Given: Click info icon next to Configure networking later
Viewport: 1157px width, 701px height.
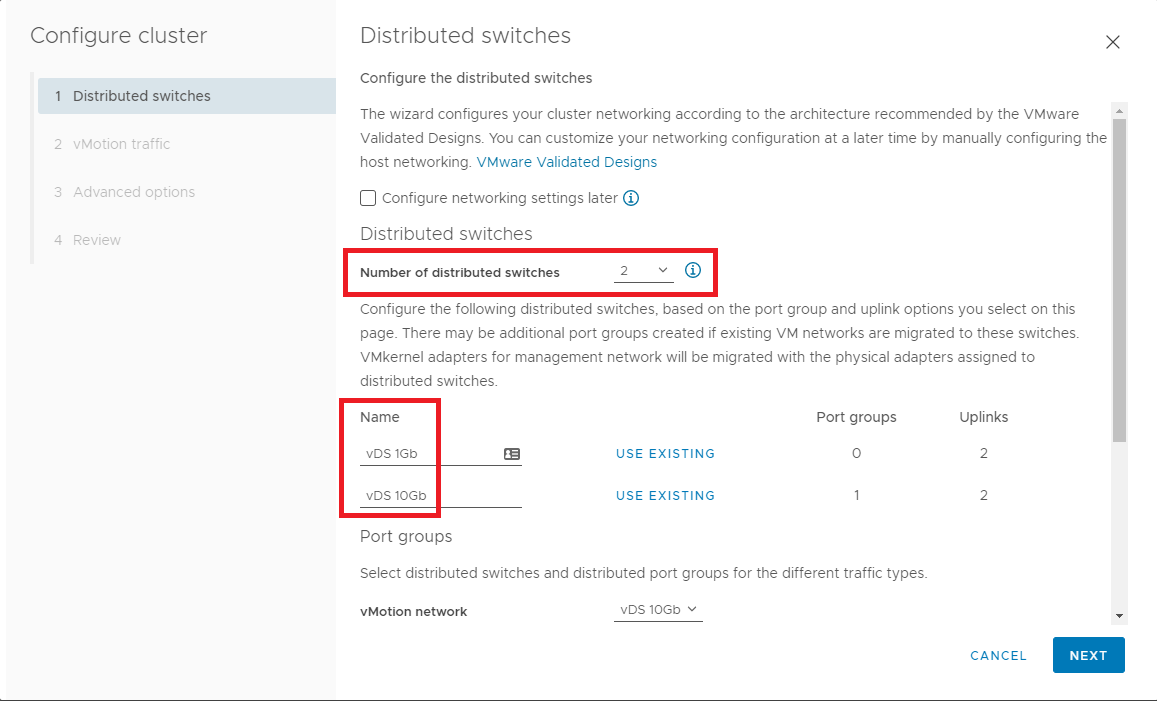Looking at the screenshot, I should point(631,198).
